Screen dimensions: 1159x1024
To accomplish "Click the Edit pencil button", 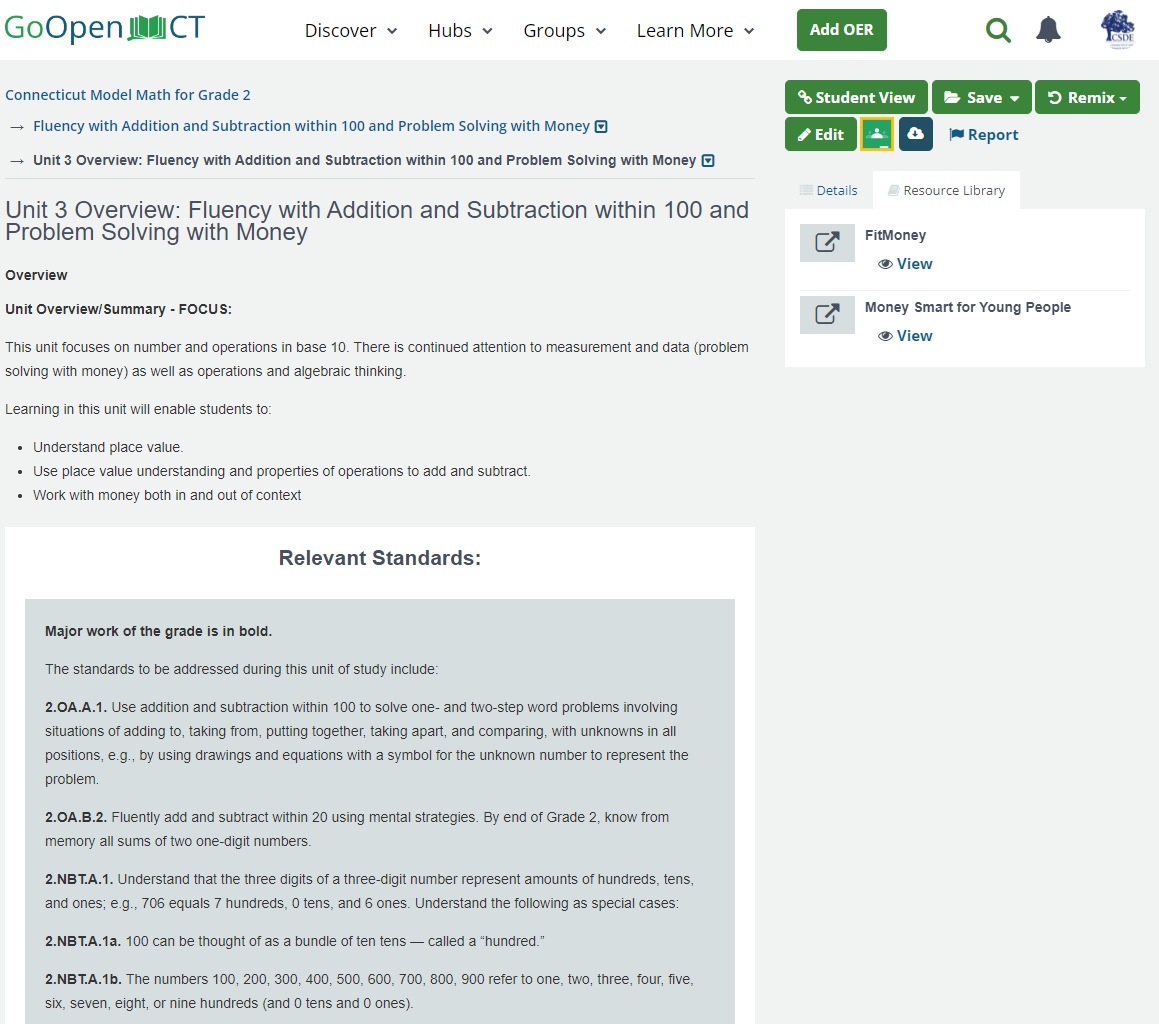I will click(820, 133).
